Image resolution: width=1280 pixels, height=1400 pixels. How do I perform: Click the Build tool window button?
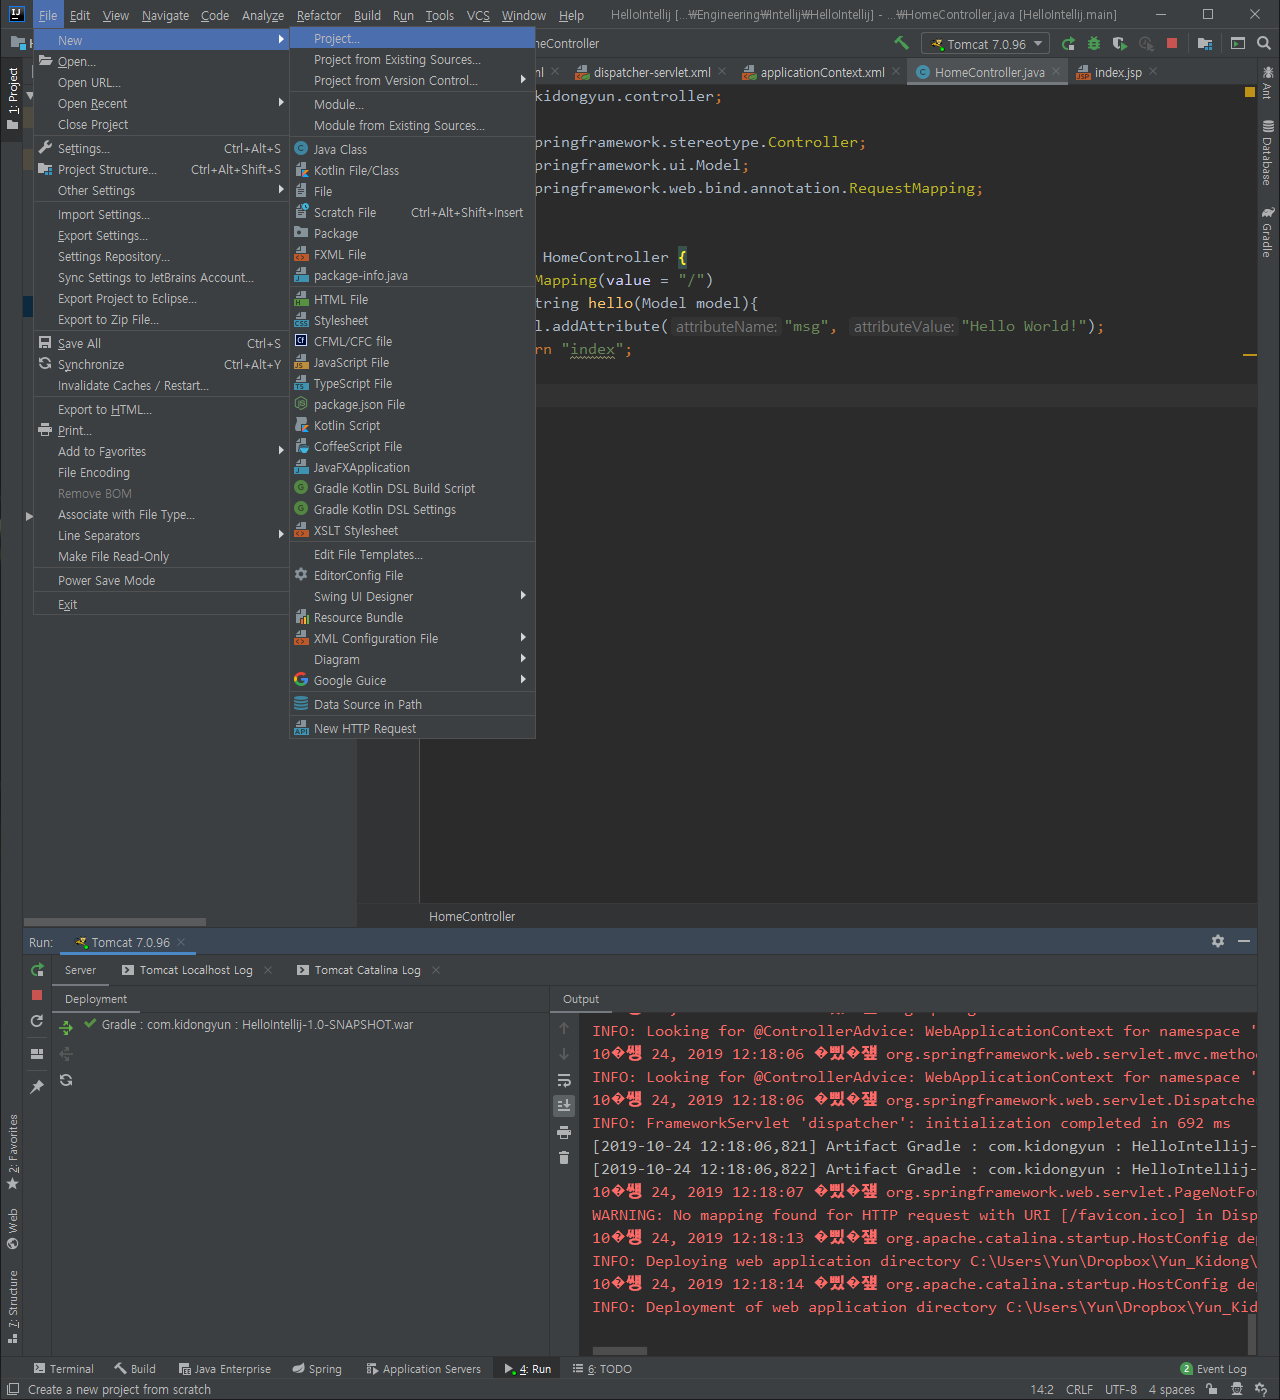[x=135, y=1369]
